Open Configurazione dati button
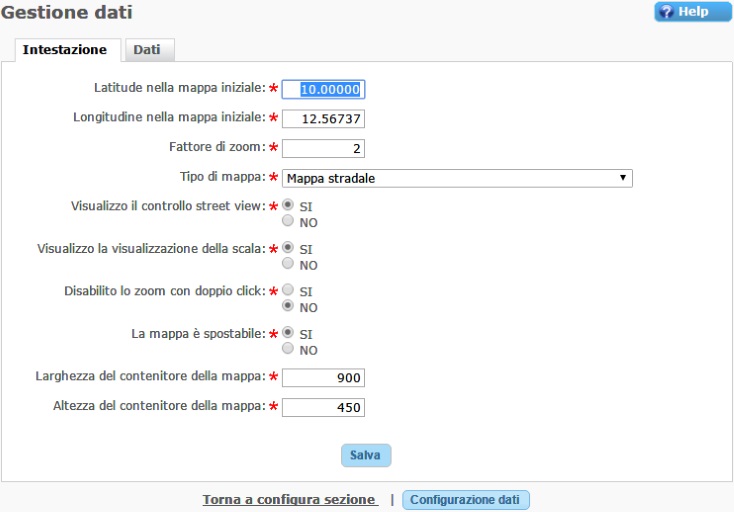The image size is (734, 512). [465, 499]
